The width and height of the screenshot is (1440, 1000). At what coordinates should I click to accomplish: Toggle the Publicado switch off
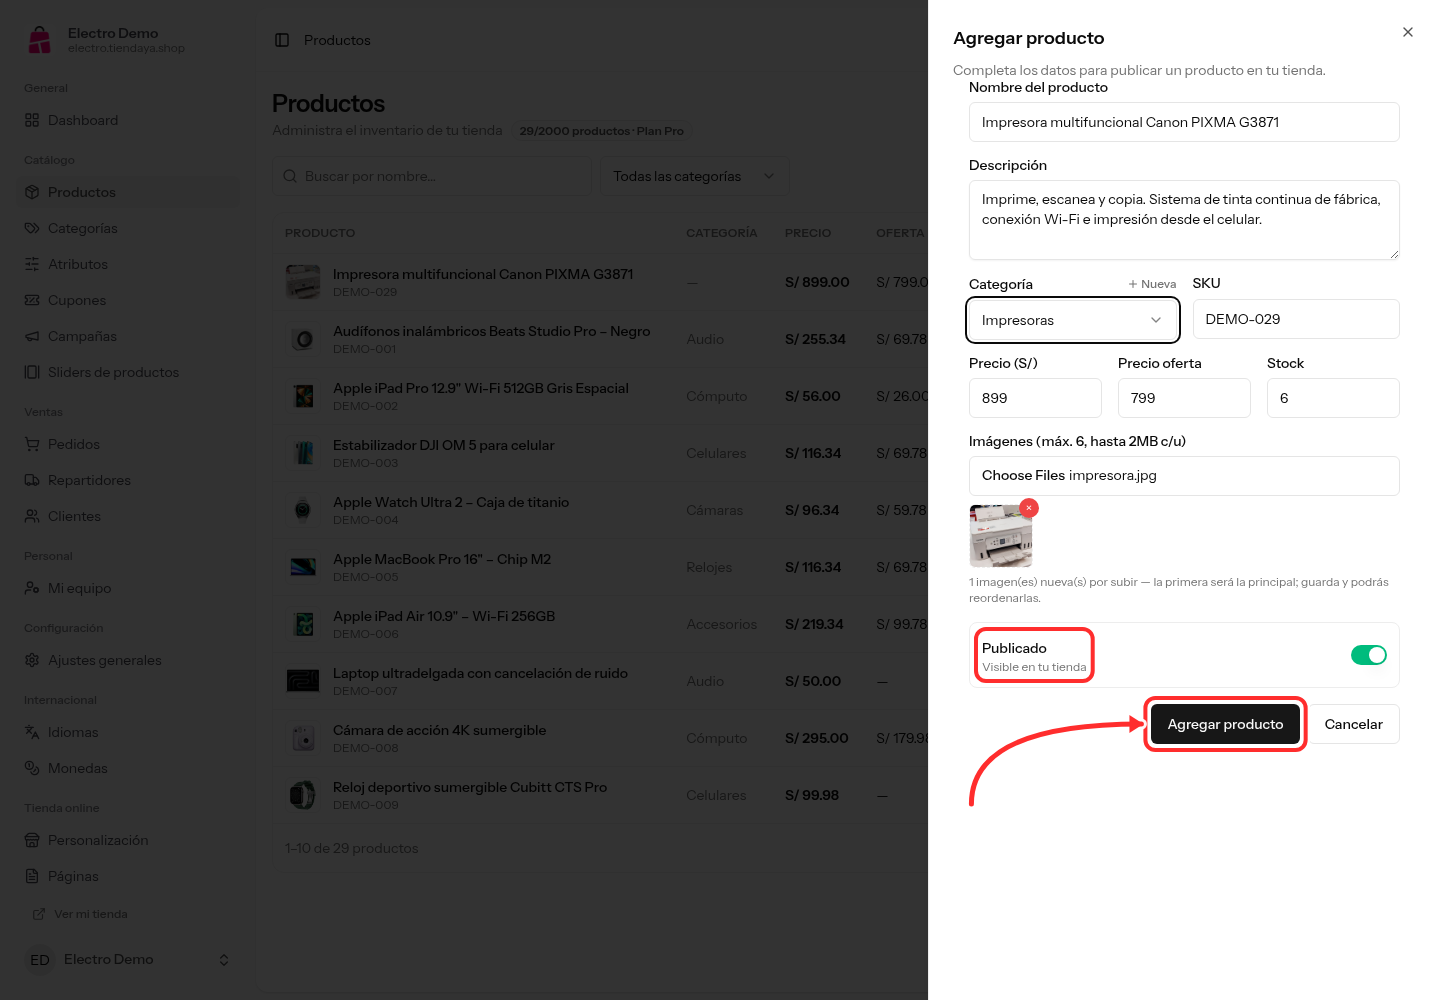coord(1369,655)
